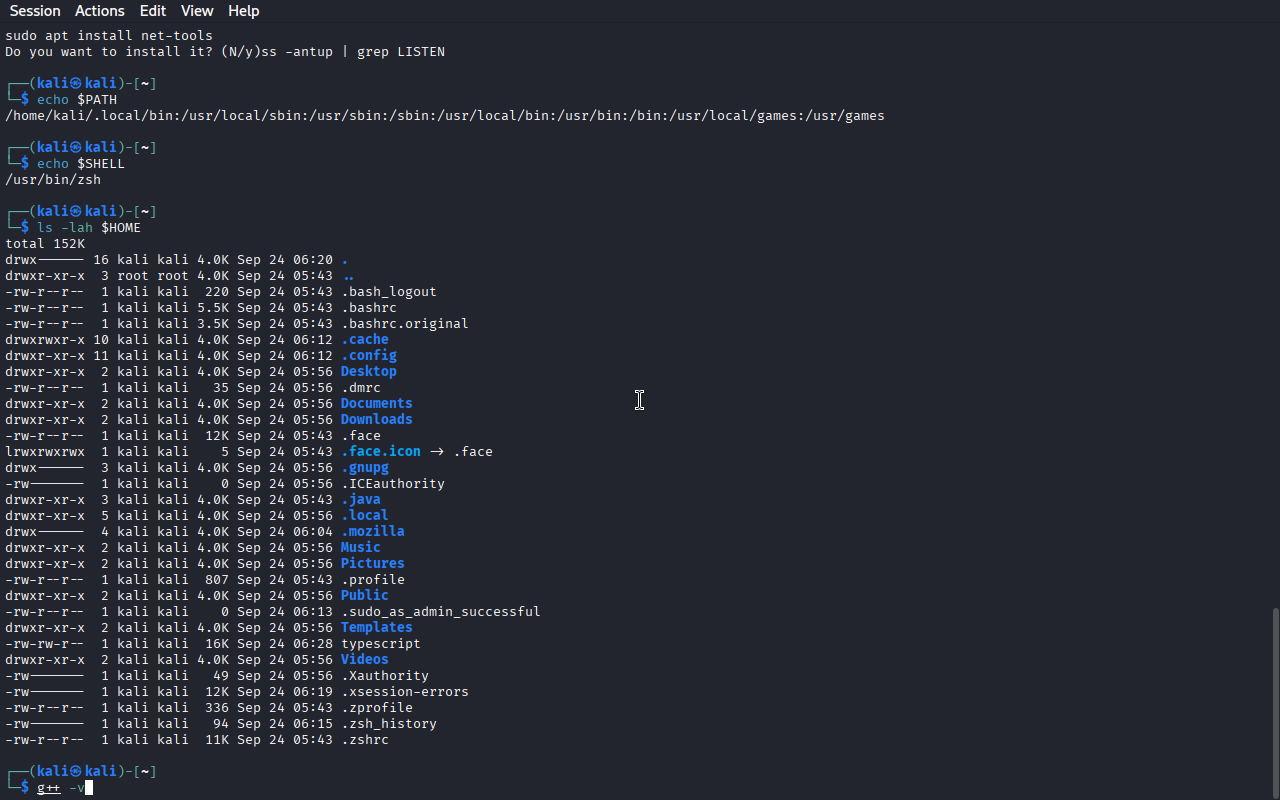Click the Downloads directory entry
Screen dimensions: 1280x800
376,420
